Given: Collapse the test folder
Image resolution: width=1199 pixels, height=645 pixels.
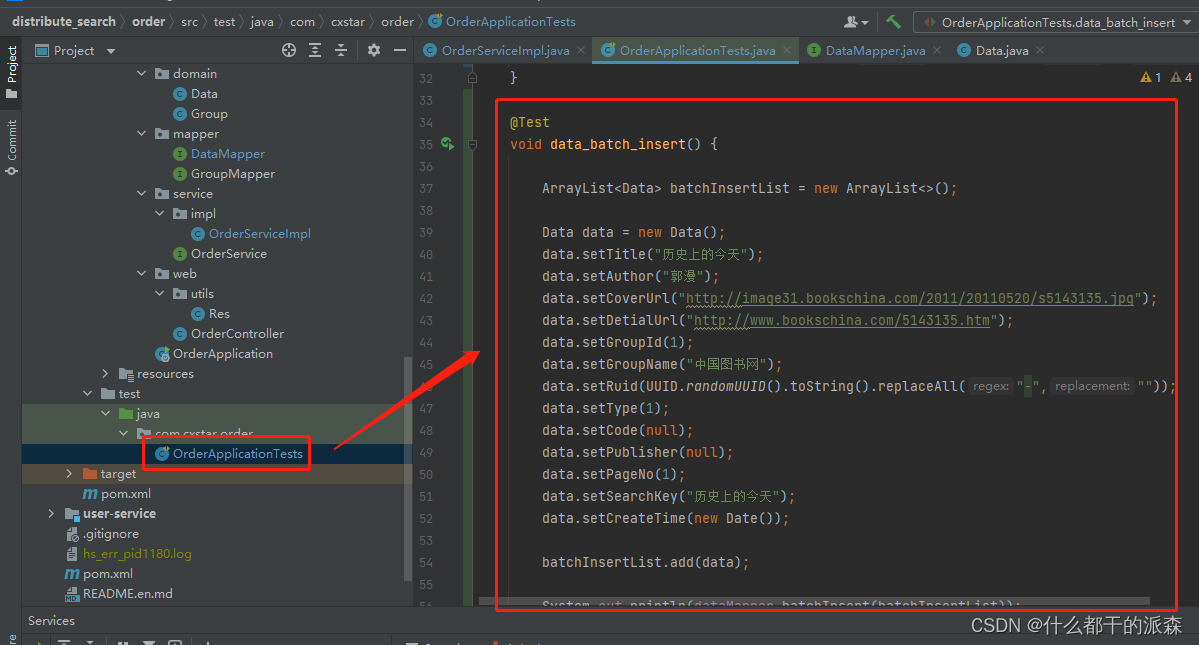Looking at the screenshot, I should 87,394.
